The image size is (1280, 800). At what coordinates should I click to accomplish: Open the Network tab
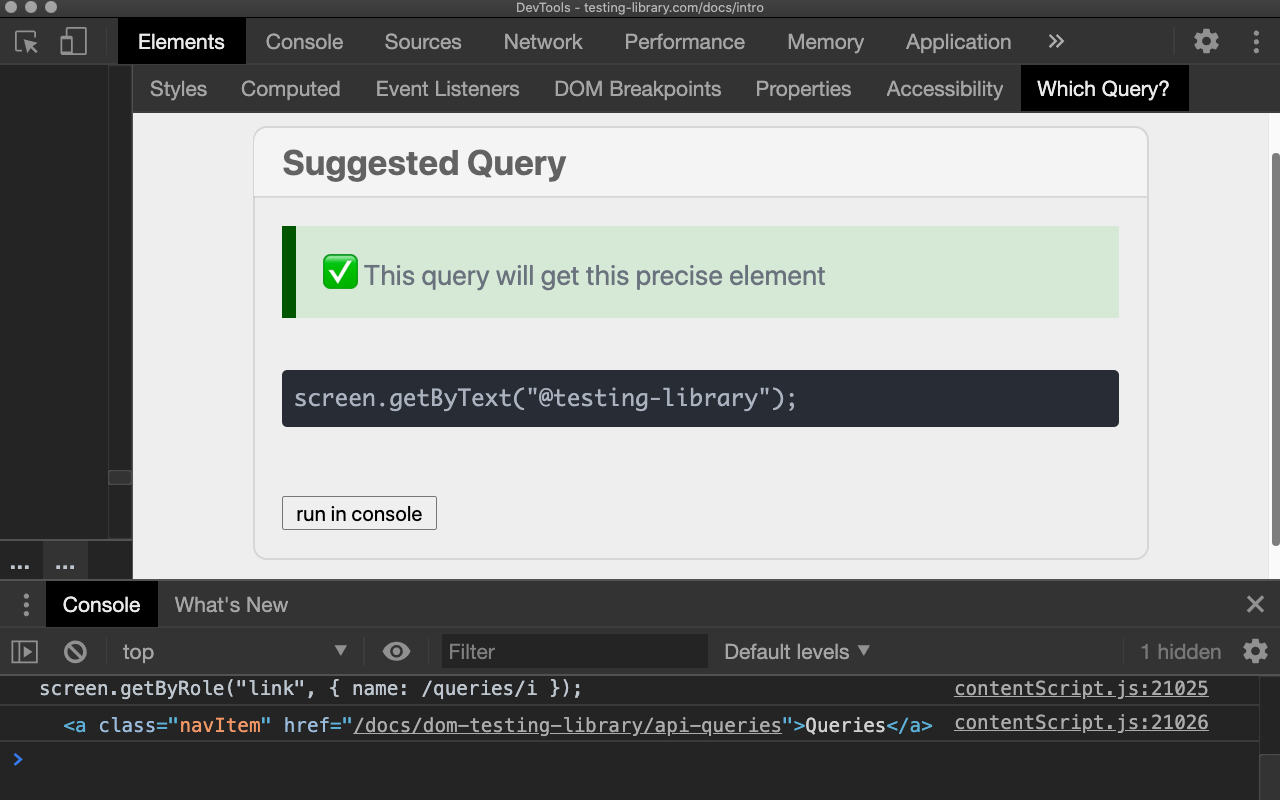543,42
